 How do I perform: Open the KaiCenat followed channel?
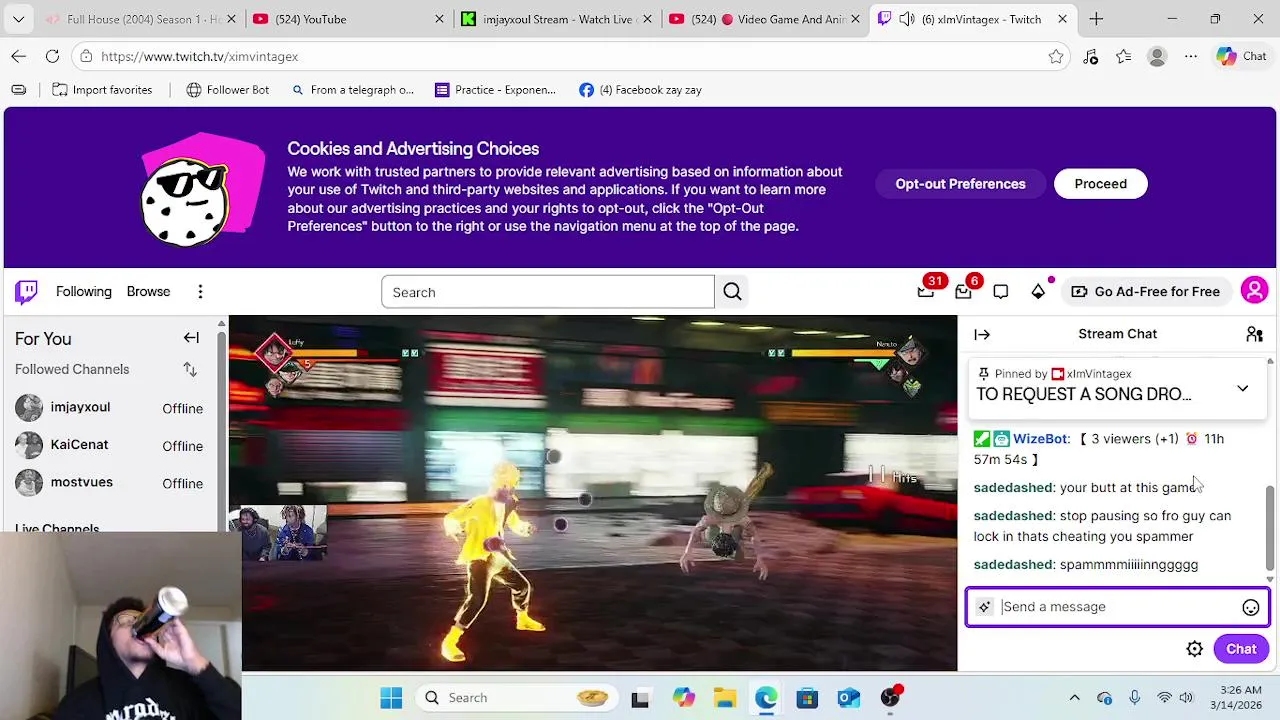point(110,445)
